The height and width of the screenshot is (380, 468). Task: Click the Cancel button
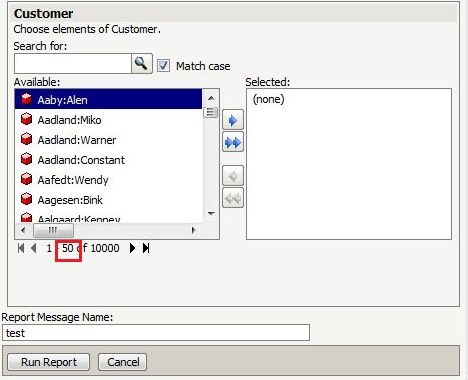point(123,362)
